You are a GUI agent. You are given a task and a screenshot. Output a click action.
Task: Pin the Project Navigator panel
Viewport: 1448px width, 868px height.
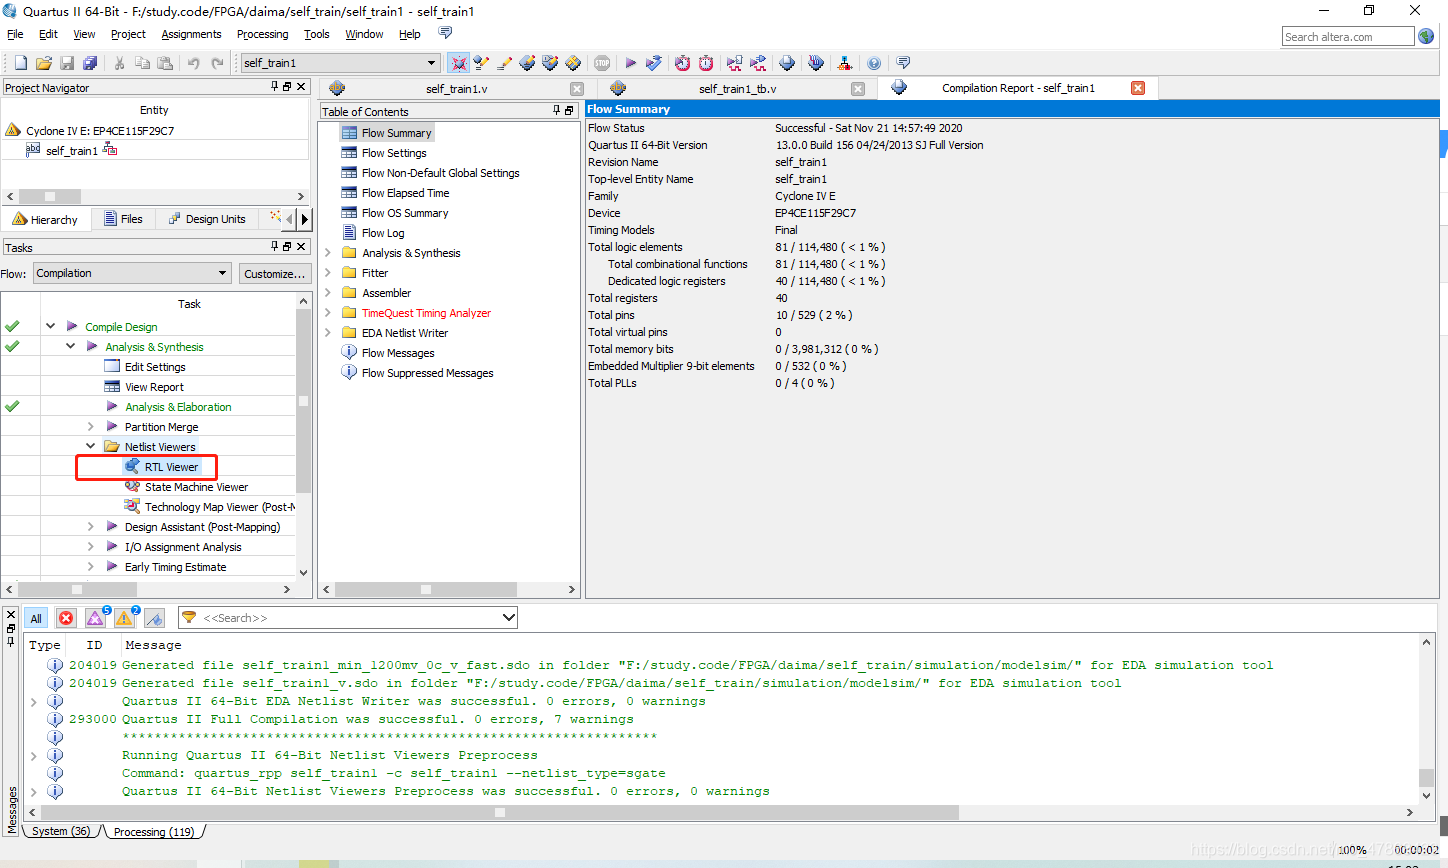click(275, 87)
